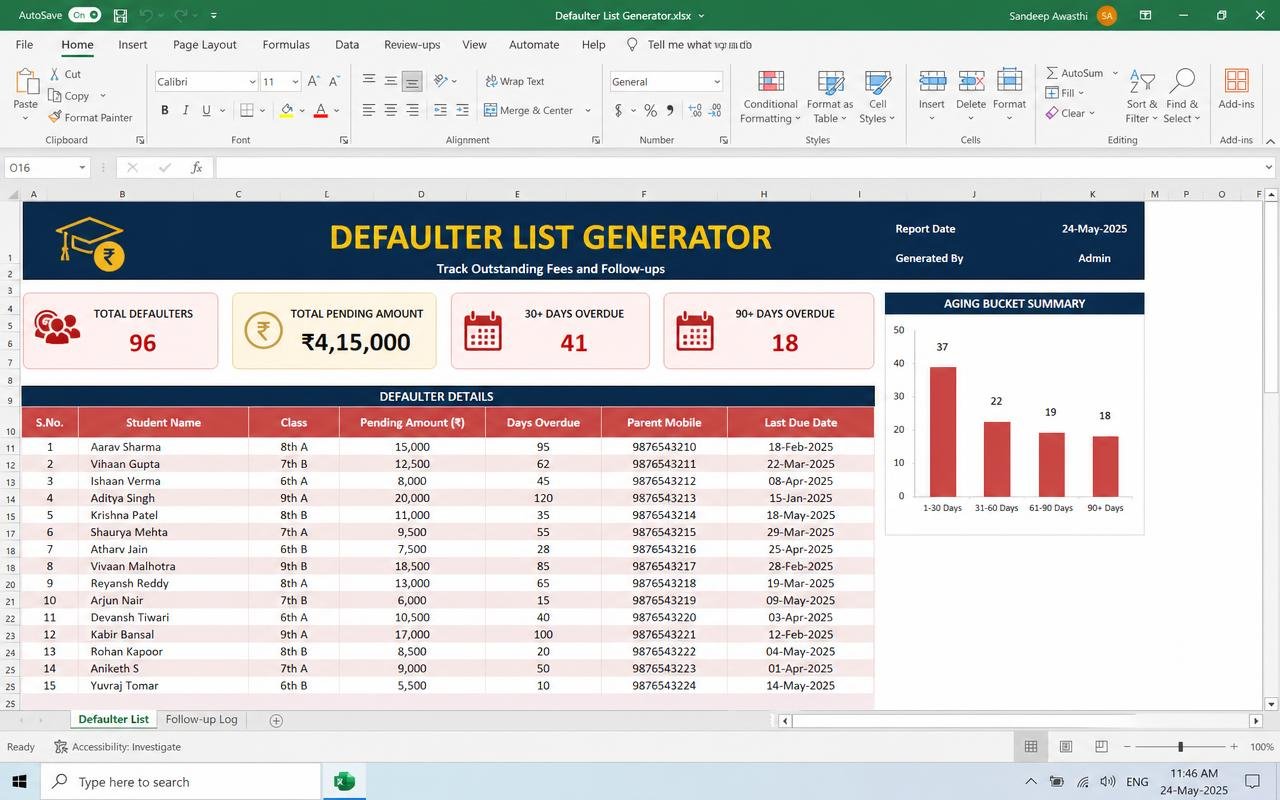This screenshot has width=1280, height=800.
Task: Toggle Top Align
Action: click(369, 81)
